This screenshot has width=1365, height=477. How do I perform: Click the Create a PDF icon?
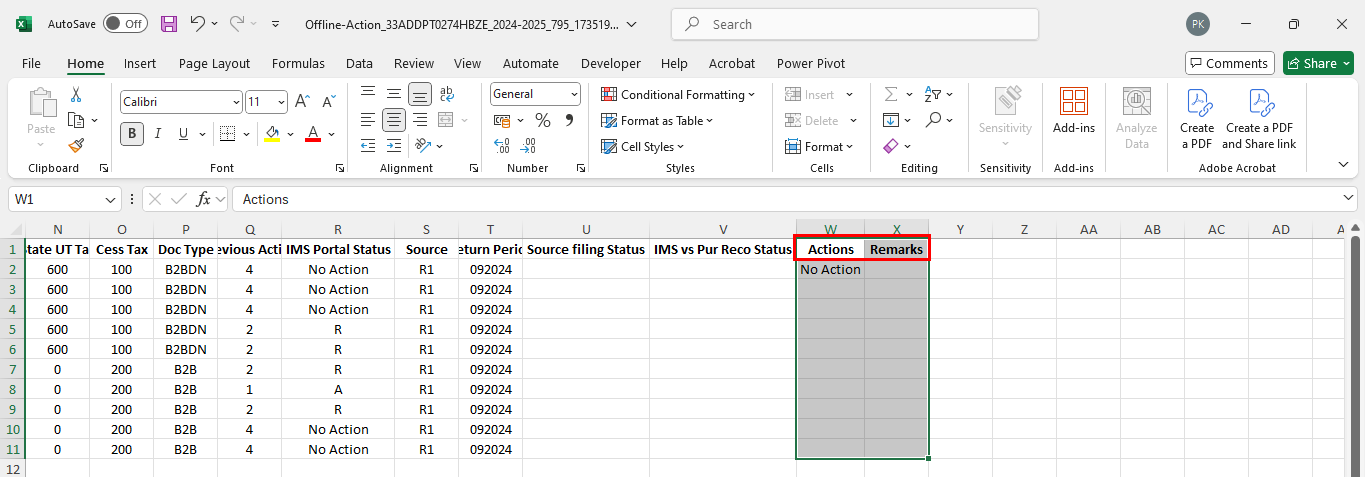pyautogui.click(x=1197, y=118)
